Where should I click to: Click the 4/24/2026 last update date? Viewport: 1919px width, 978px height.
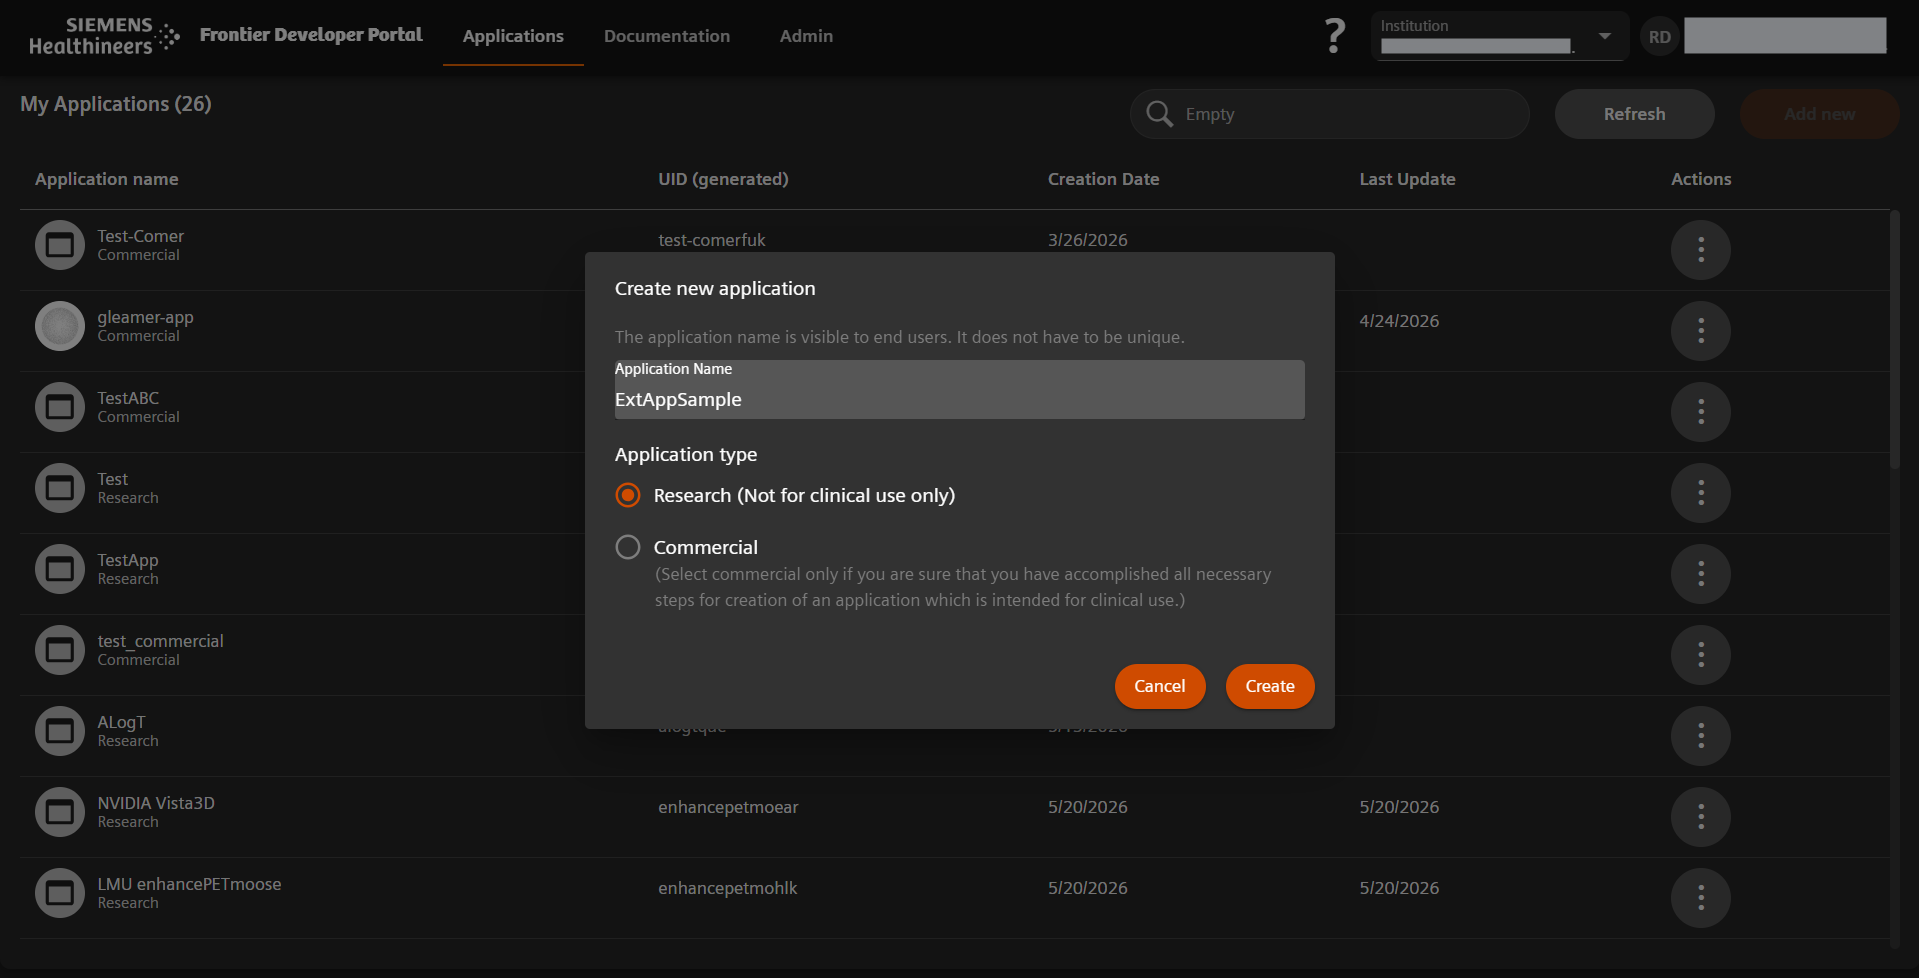pos(1399,321)
